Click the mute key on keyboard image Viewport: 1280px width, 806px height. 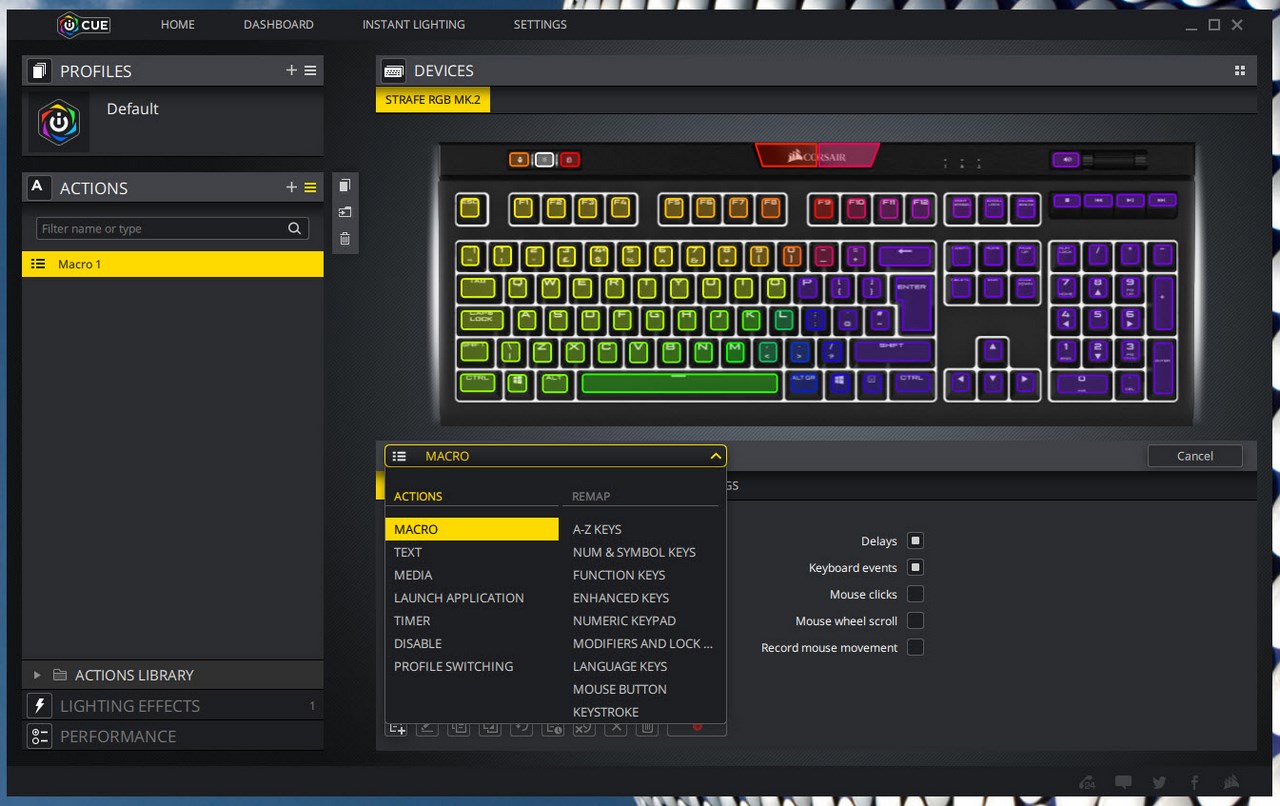point(1065,159)
